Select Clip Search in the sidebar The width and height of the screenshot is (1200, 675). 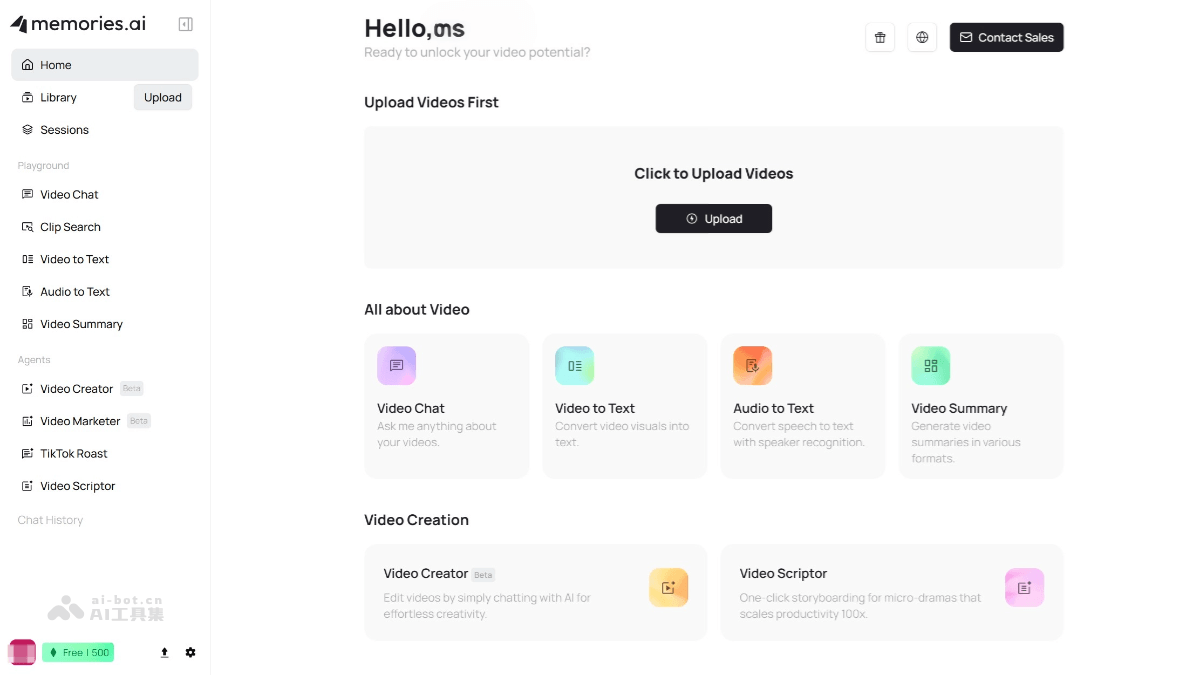click(70, 227)
